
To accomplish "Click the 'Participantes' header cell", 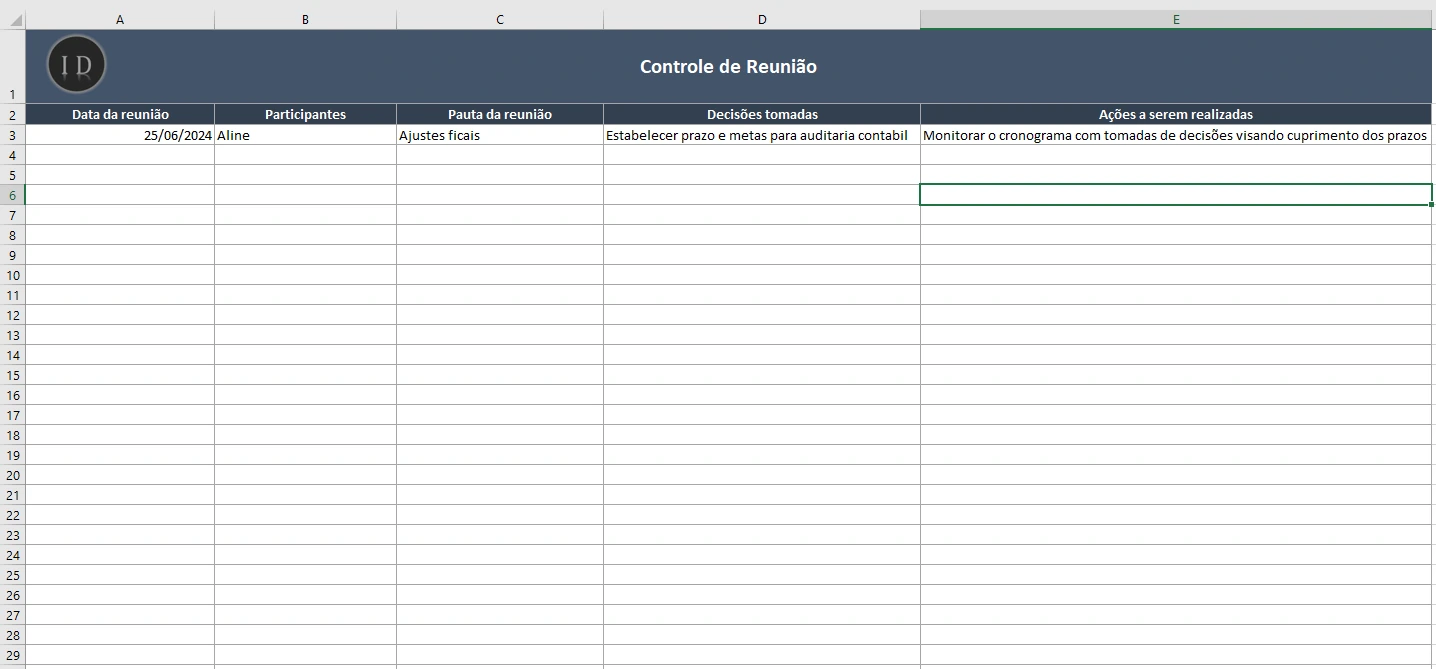I will coord(305,114).
